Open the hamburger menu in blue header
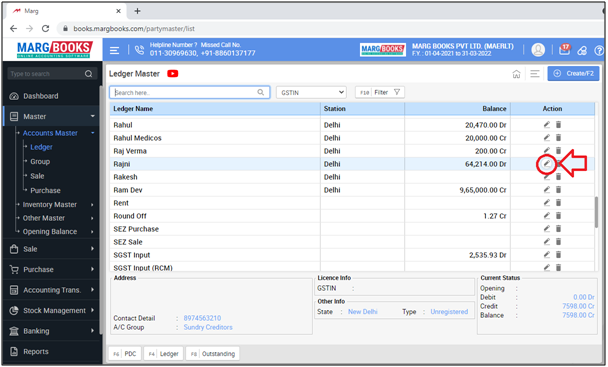Image resolution: width=608 pixels, height=367 pixels. [x=114, y=50]
